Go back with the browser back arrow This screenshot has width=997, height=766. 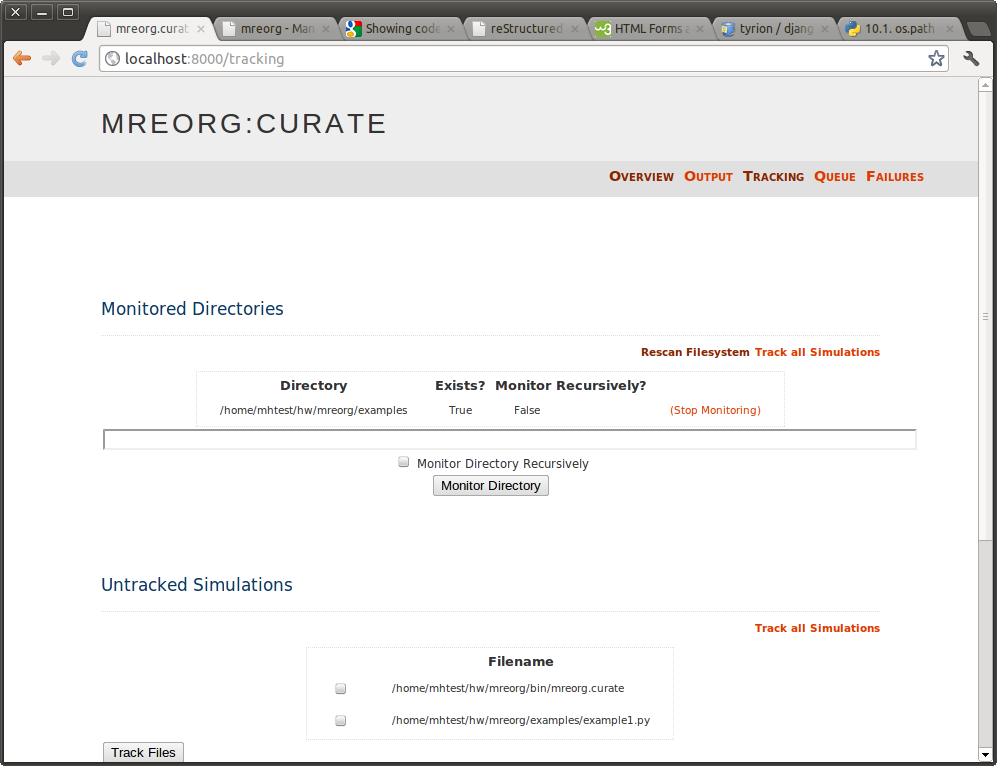point(22,58)
